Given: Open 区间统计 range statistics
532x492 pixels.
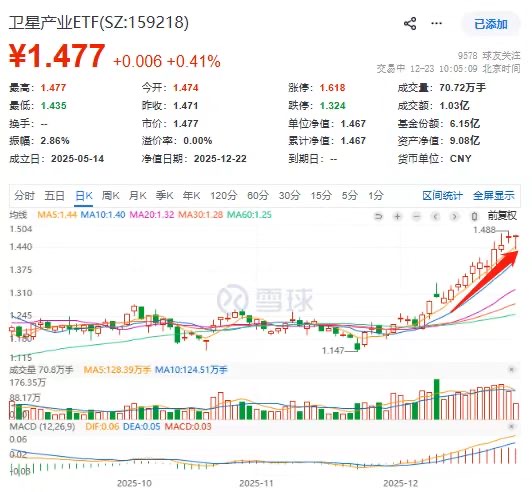Looking at the screenshot, I should [442, 195].
